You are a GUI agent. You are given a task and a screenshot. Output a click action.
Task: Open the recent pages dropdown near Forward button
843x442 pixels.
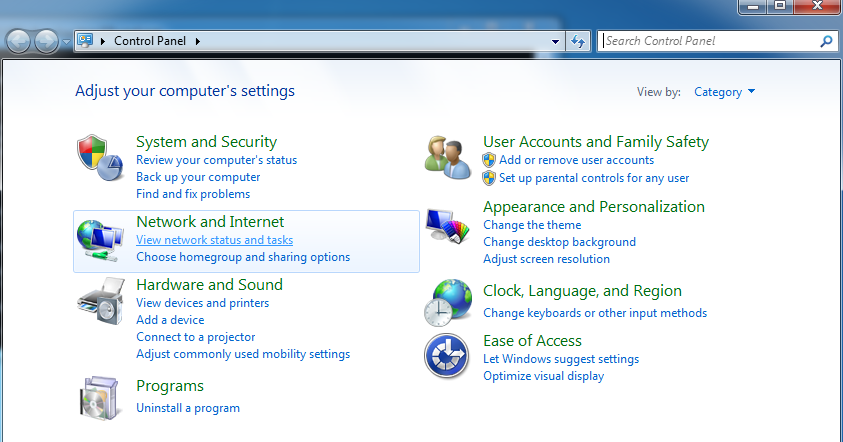tap(66, 41)
